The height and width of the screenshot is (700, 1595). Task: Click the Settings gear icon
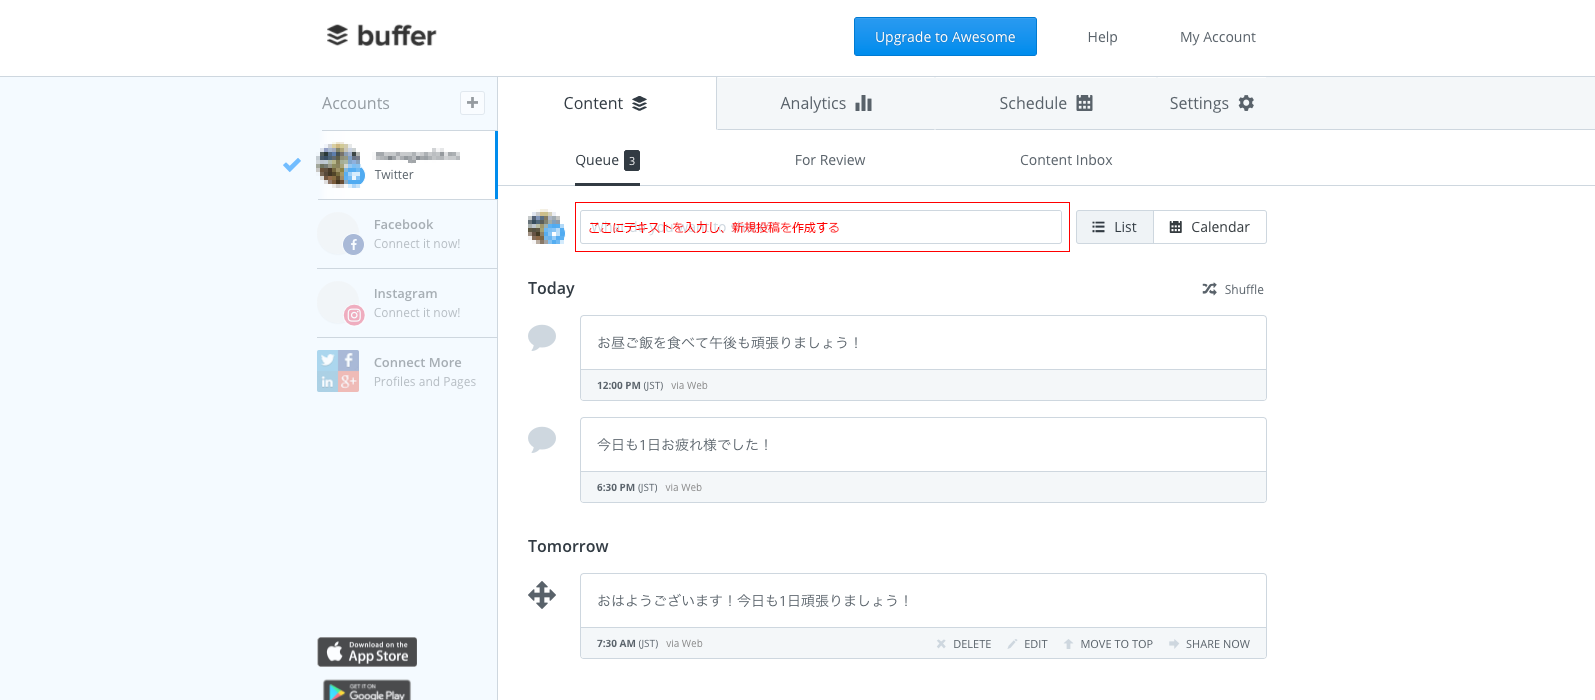(1246, 103)
